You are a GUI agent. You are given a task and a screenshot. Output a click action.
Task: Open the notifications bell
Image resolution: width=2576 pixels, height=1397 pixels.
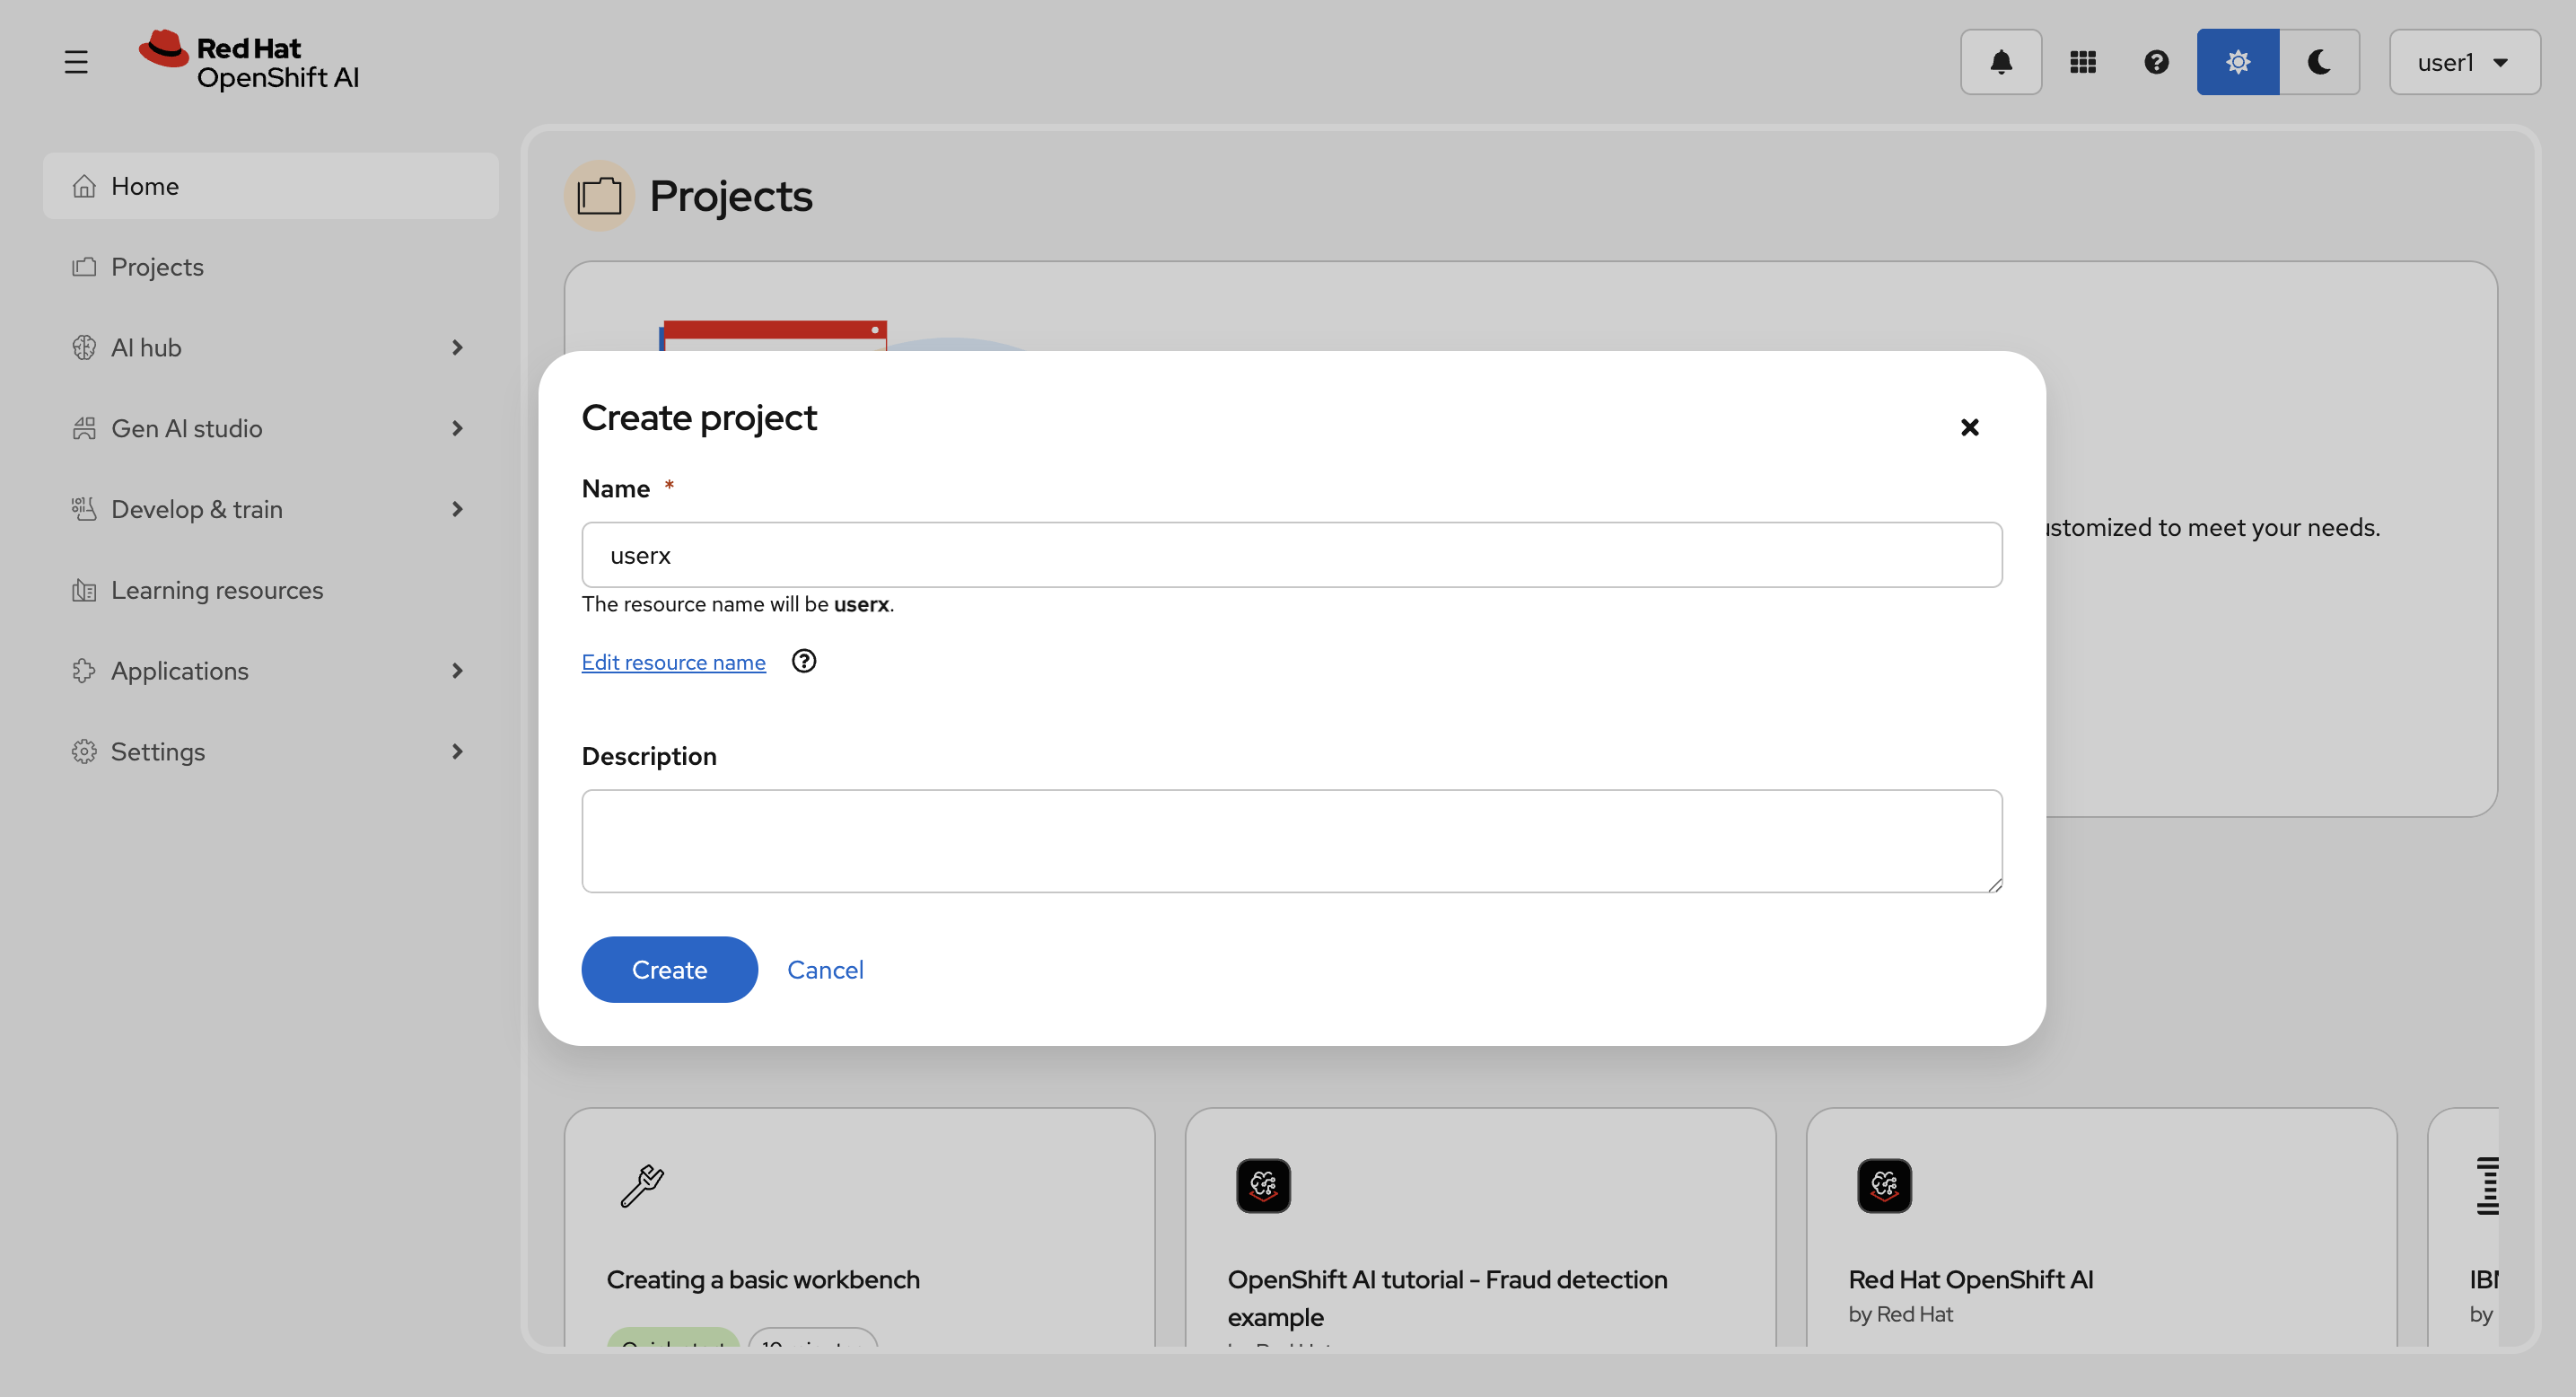pos(2000,62)
